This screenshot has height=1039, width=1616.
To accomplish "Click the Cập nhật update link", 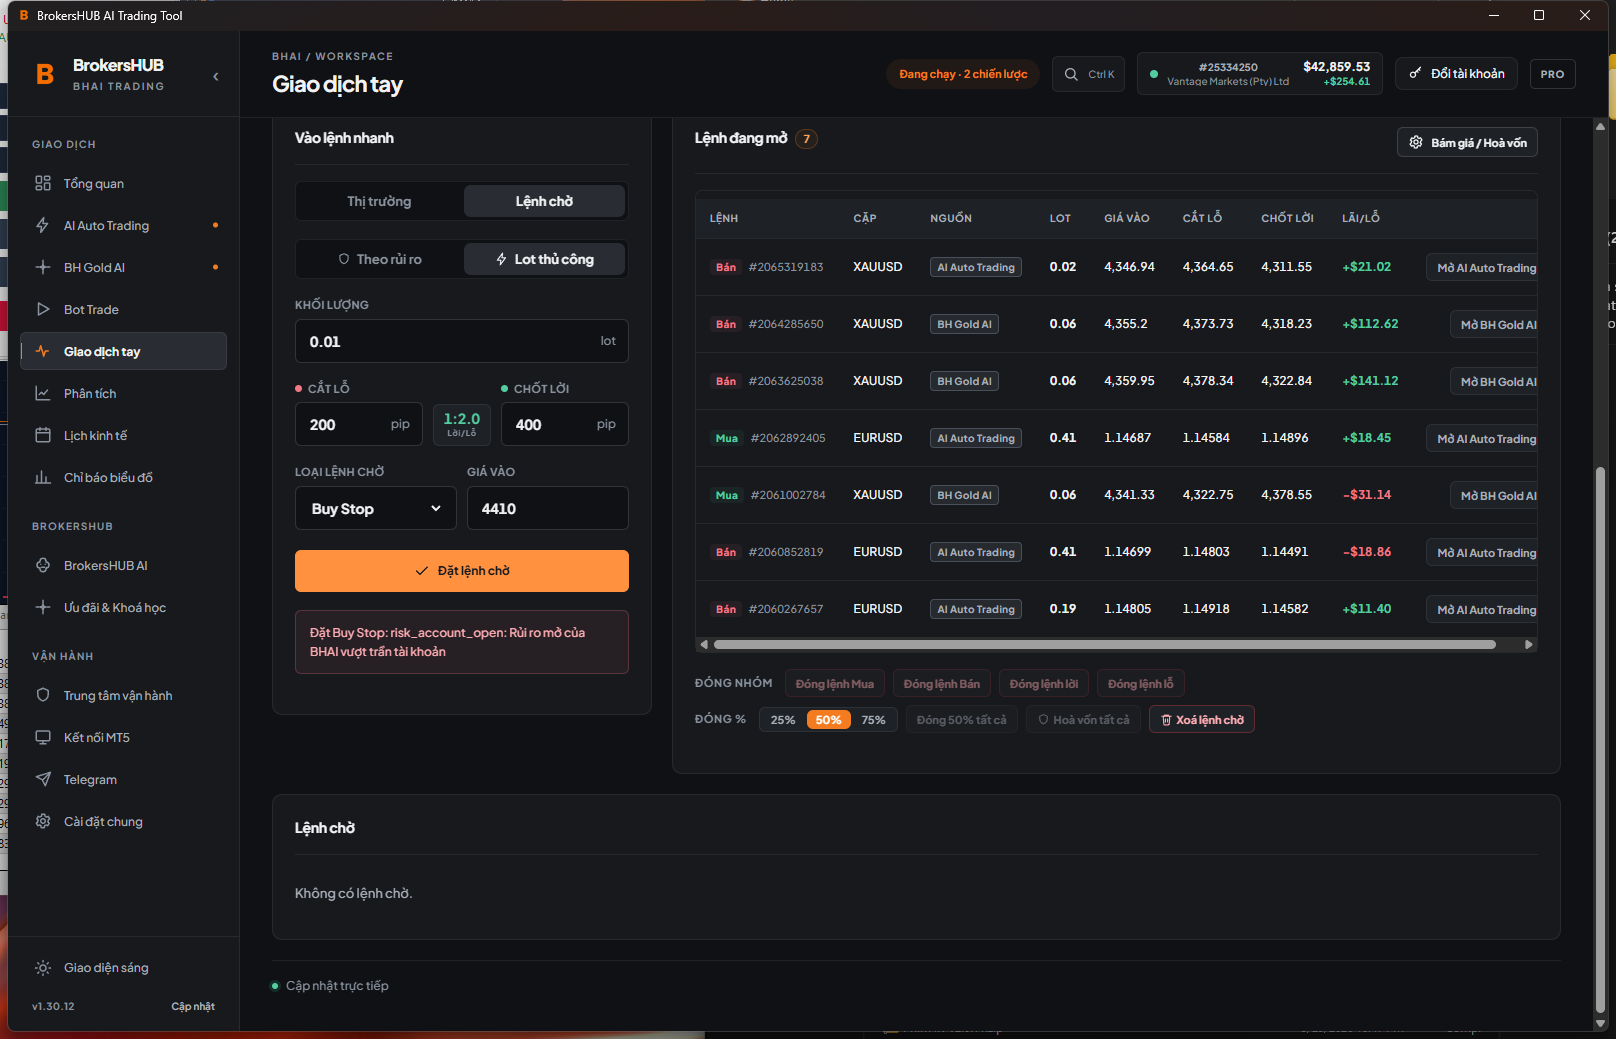I will point(193,1006).
